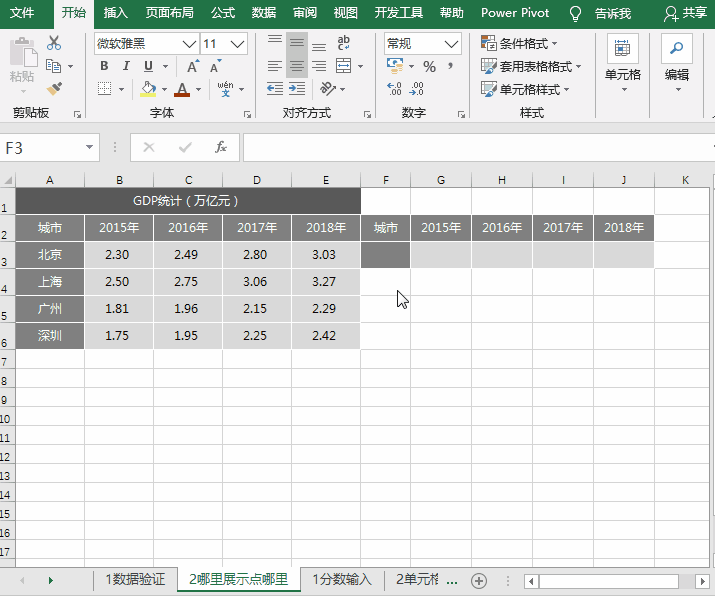Image resolution: width=715 pixels, height=596 pixels.
Task: Click the 共享 Share button
Action: (x=686, y=13)
